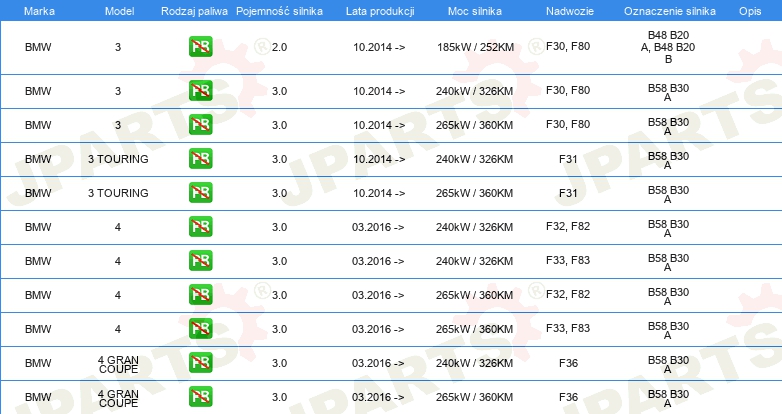This screenshot has height=414, width=782.
Task: Click 10.2014 -> date in the 2.0 row
Action: pos(379,47)
